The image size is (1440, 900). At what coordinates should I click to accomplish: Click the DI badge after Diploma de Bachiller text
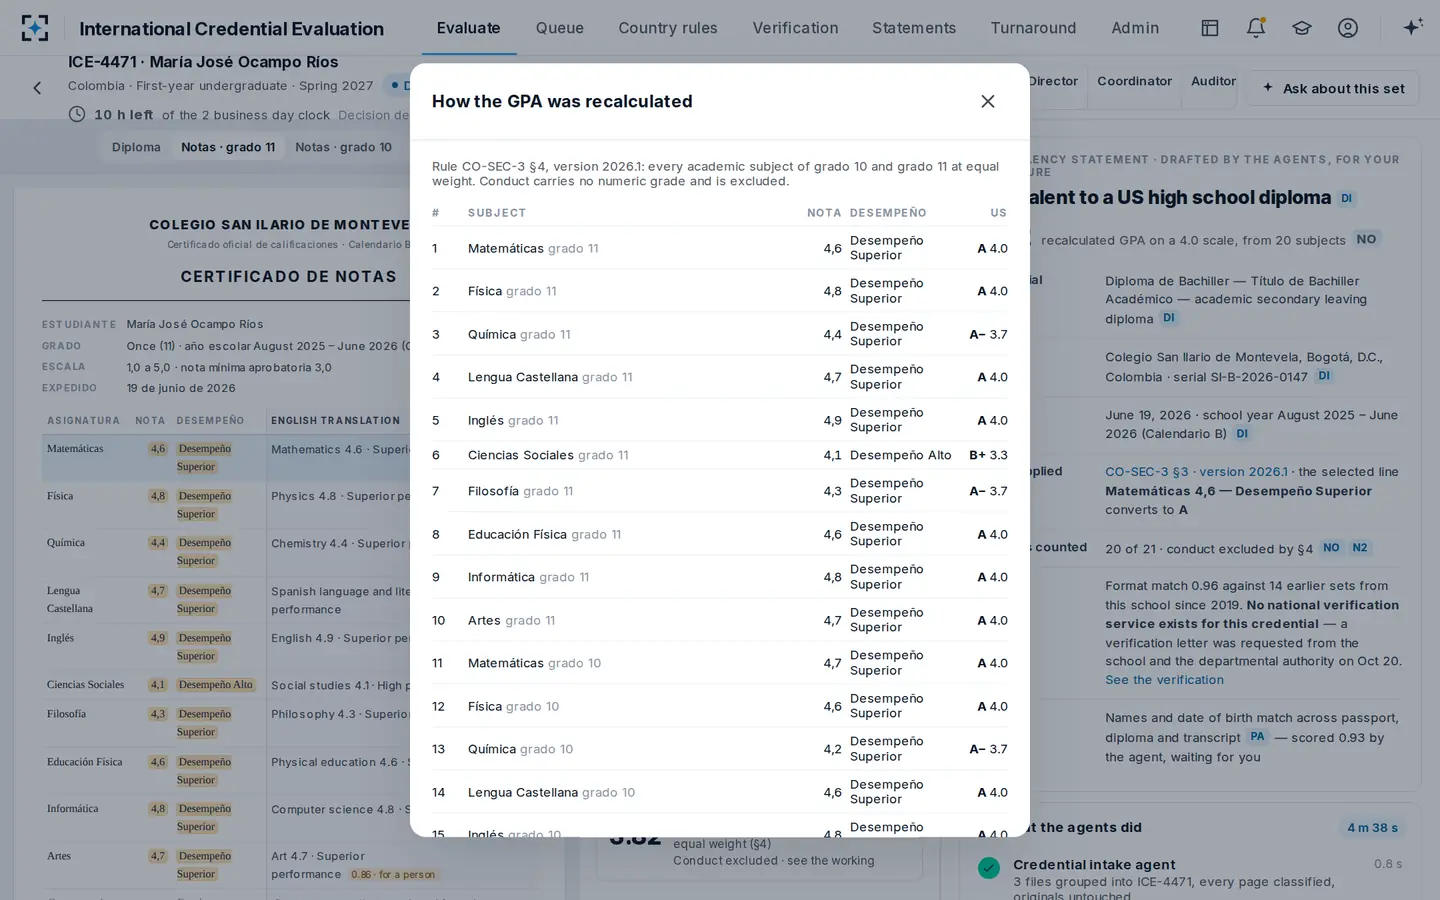[1169, 318]
